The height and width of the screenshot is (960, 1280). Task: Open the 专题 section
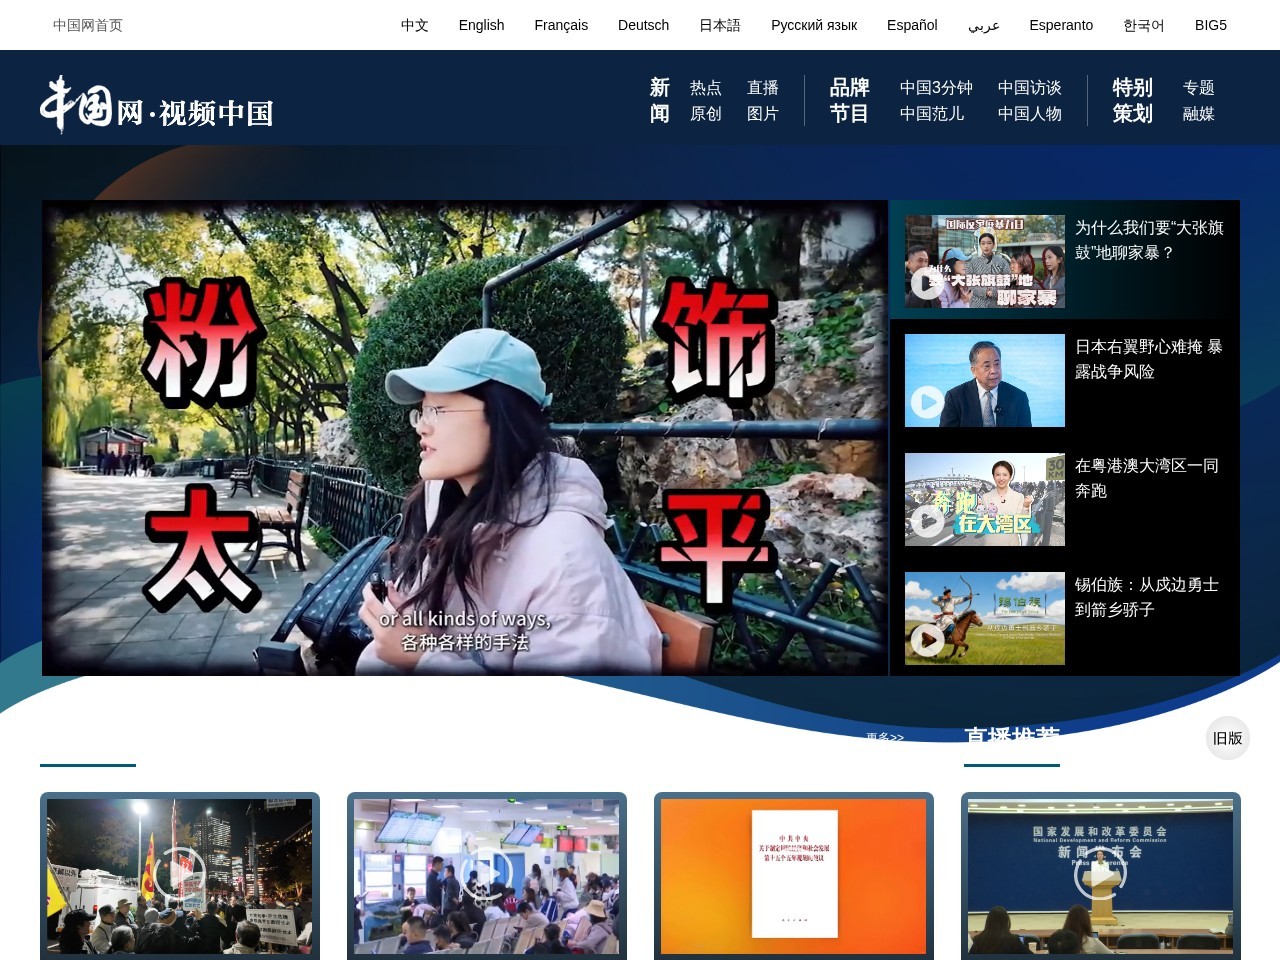tap(1199, 87)
